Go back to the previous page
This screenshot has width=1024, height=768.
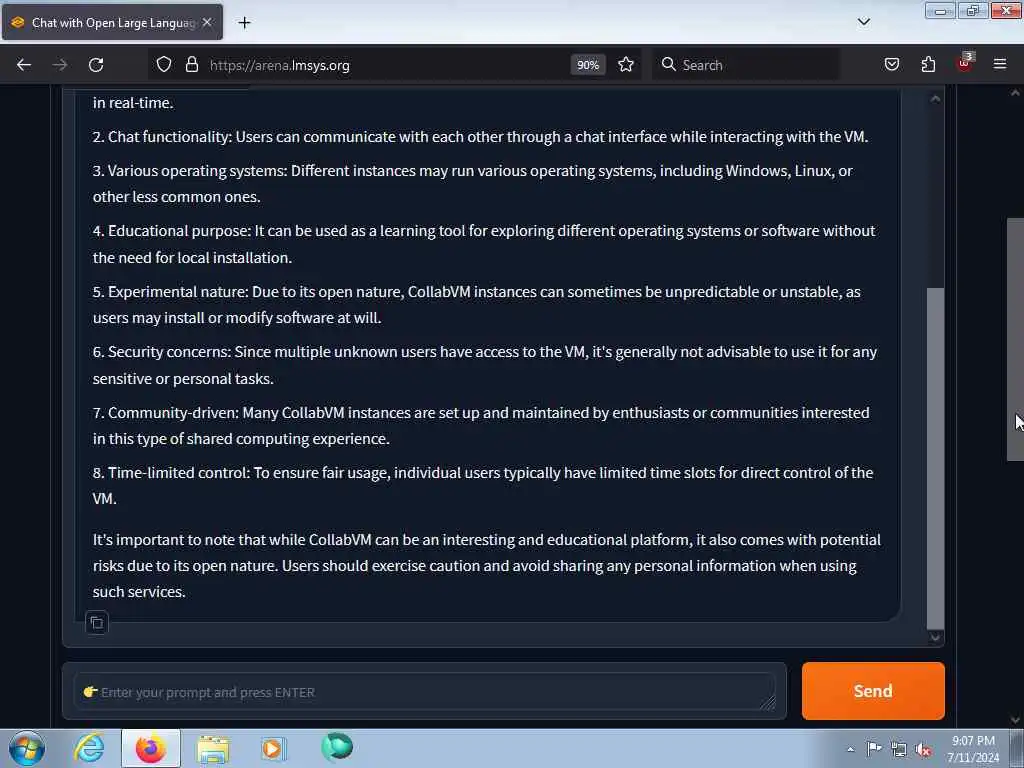(x=24, y=65)
